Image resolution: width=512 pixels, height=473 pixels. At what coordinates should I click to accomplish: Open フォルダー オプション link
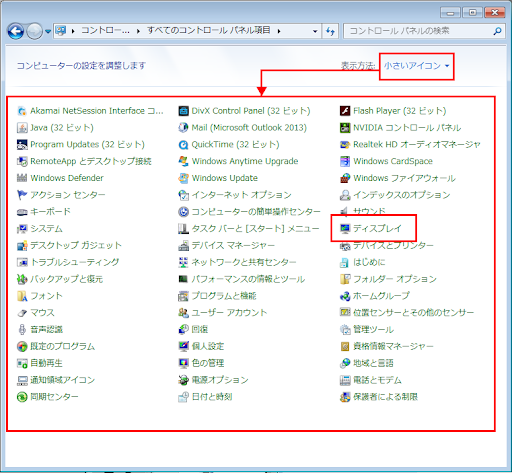(x=395, y=279)
